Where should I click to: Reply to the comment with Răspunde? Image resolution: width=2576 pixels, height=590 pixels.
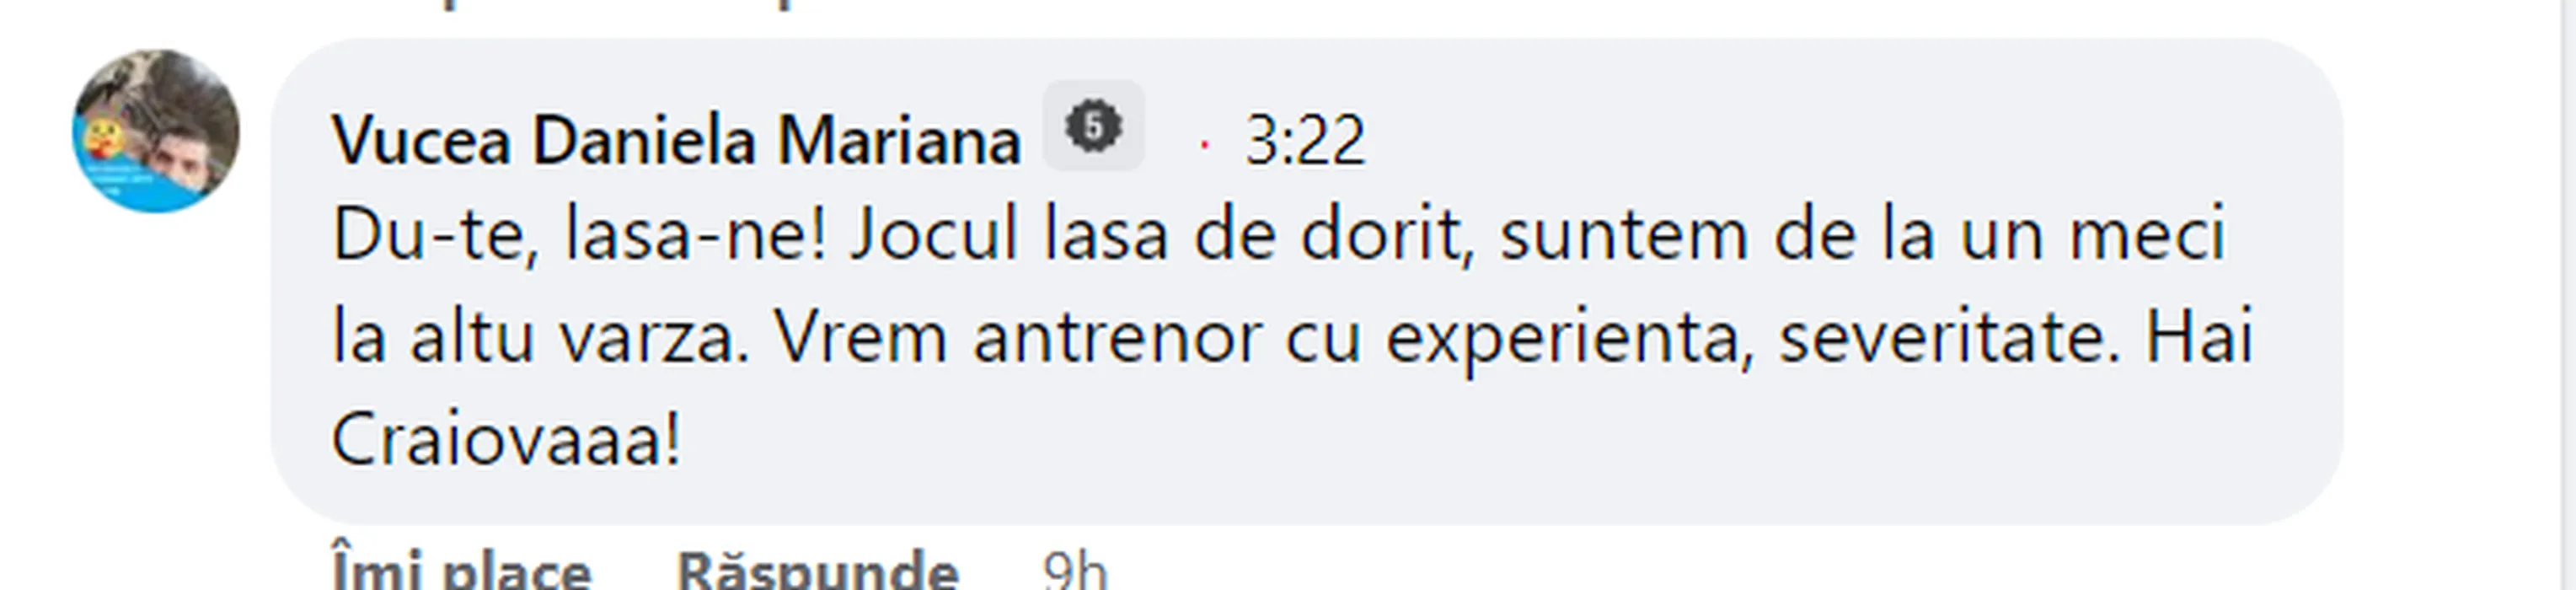pos(818,571)
